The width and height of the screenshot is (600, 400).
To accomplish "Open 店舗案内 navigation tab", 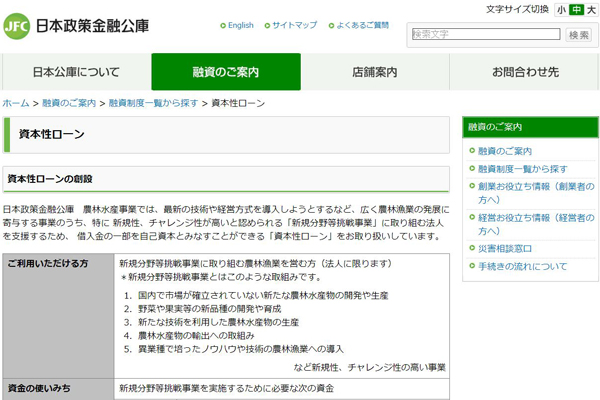I will click(x=375, y=72).
